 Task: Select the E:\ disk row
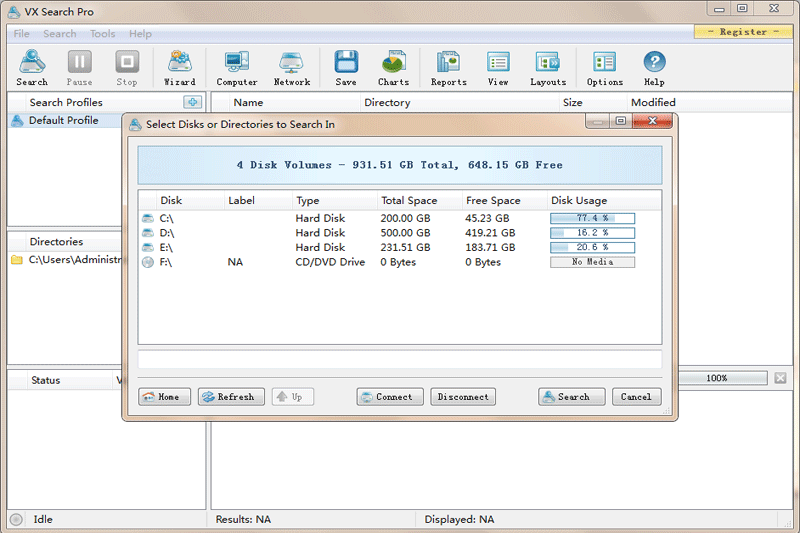pos(400,247)
